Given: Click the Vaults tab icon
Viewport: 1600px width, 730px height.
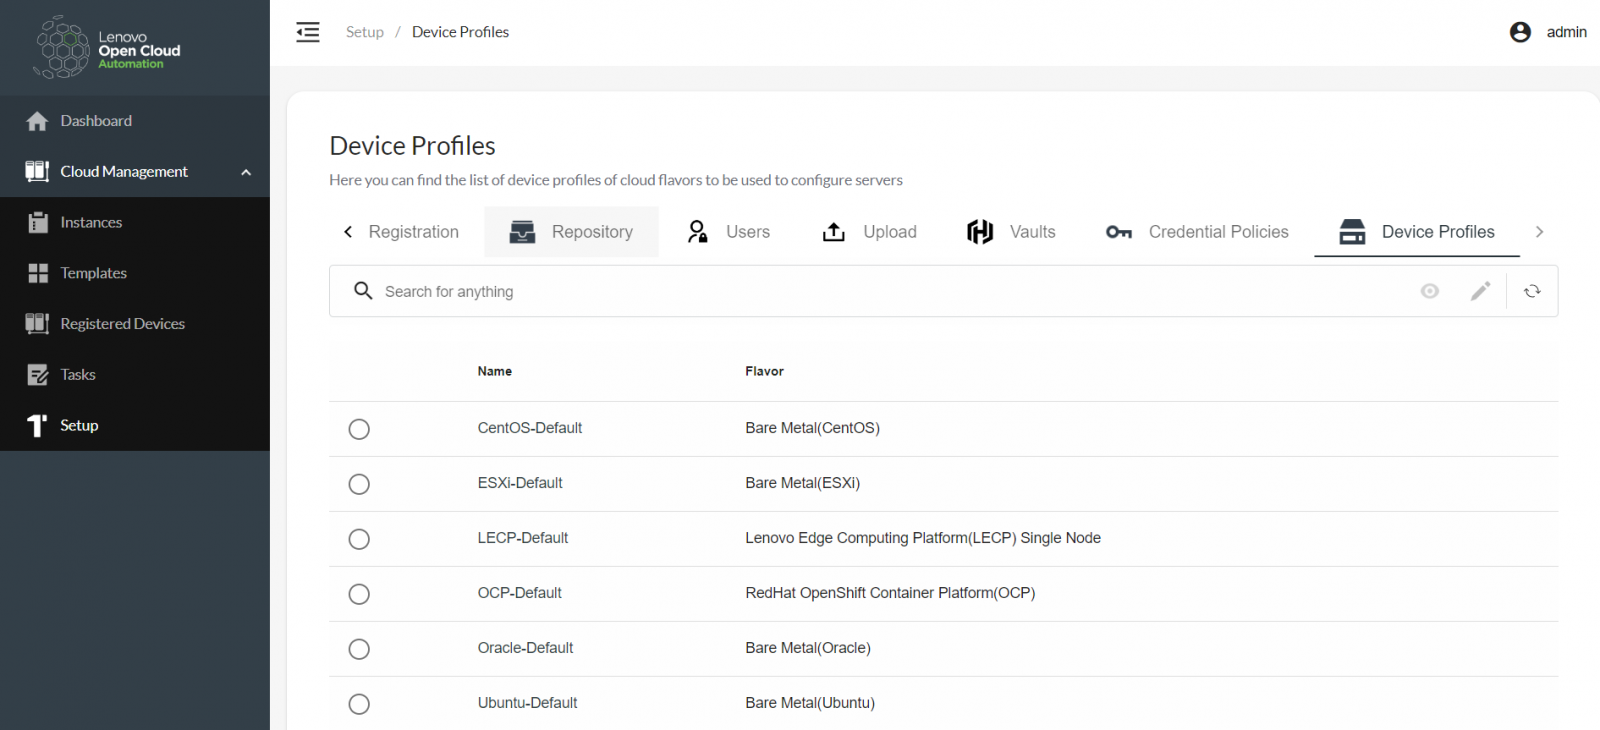Looking at the screenshot, I should click(980, 232).
